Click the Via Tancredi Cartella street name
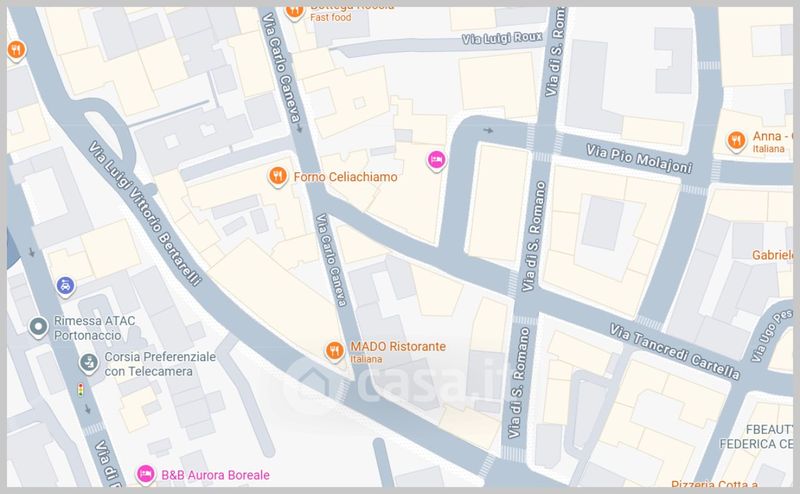The image size is (800, 494). tap(674, 352)
